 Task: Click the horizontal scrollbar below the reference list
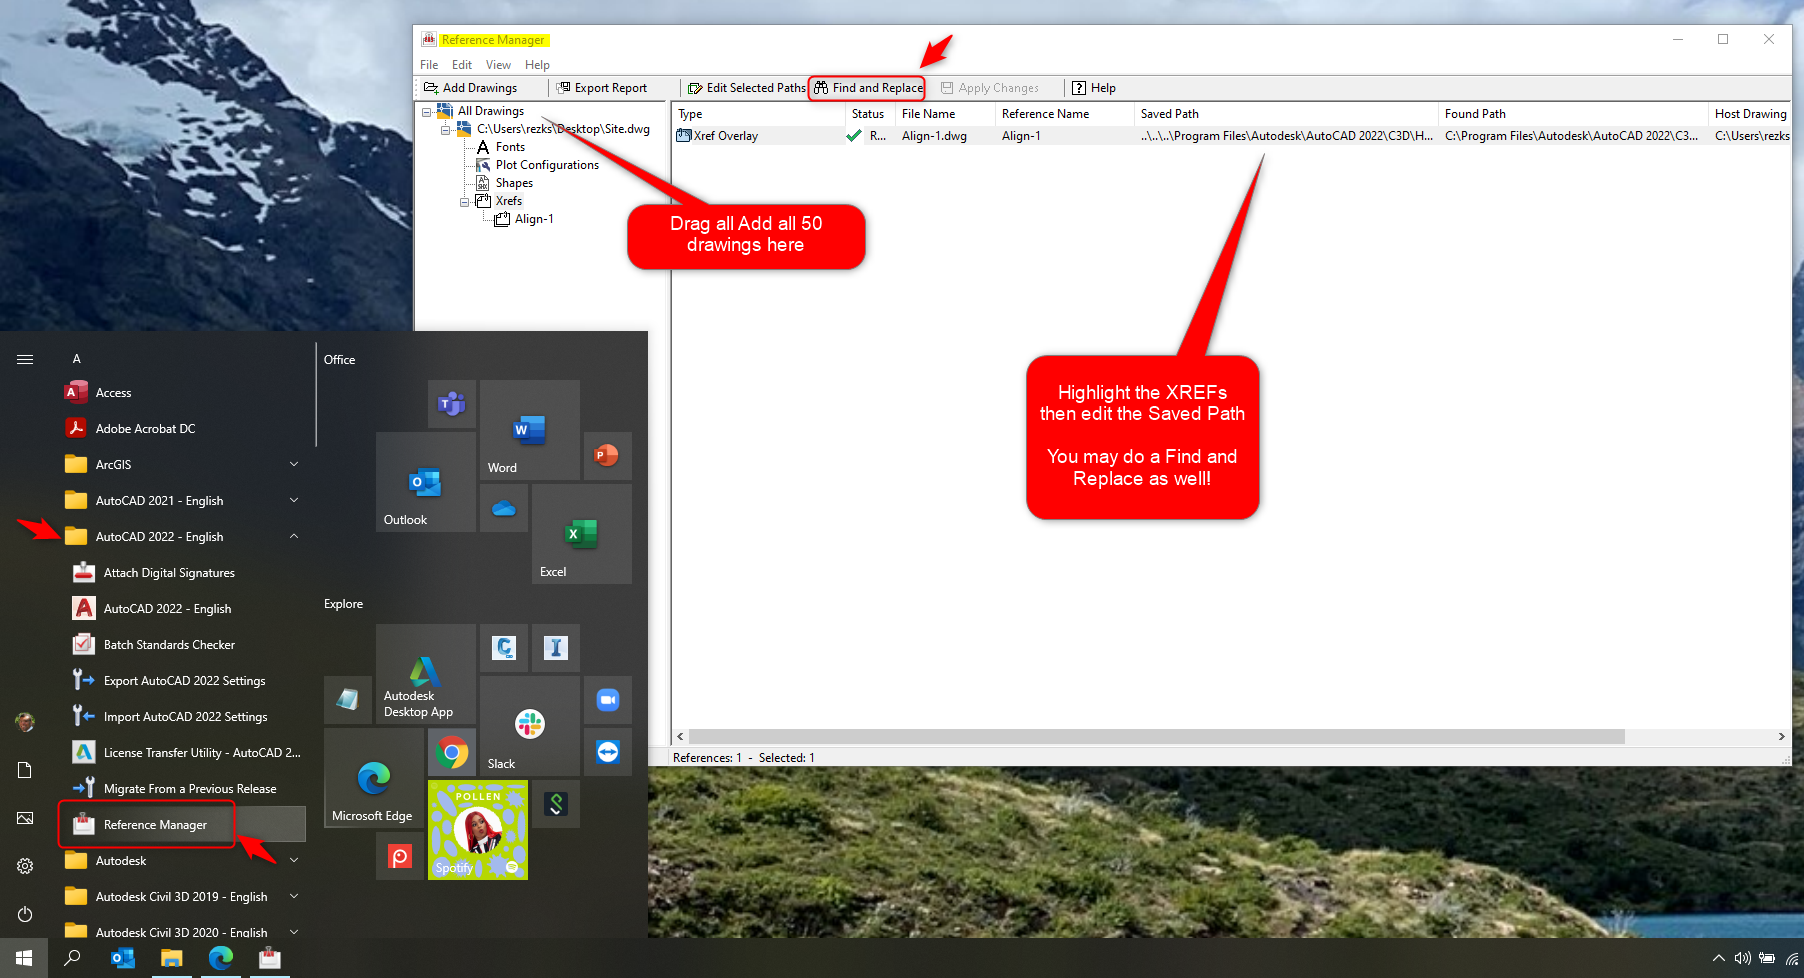1150,736
